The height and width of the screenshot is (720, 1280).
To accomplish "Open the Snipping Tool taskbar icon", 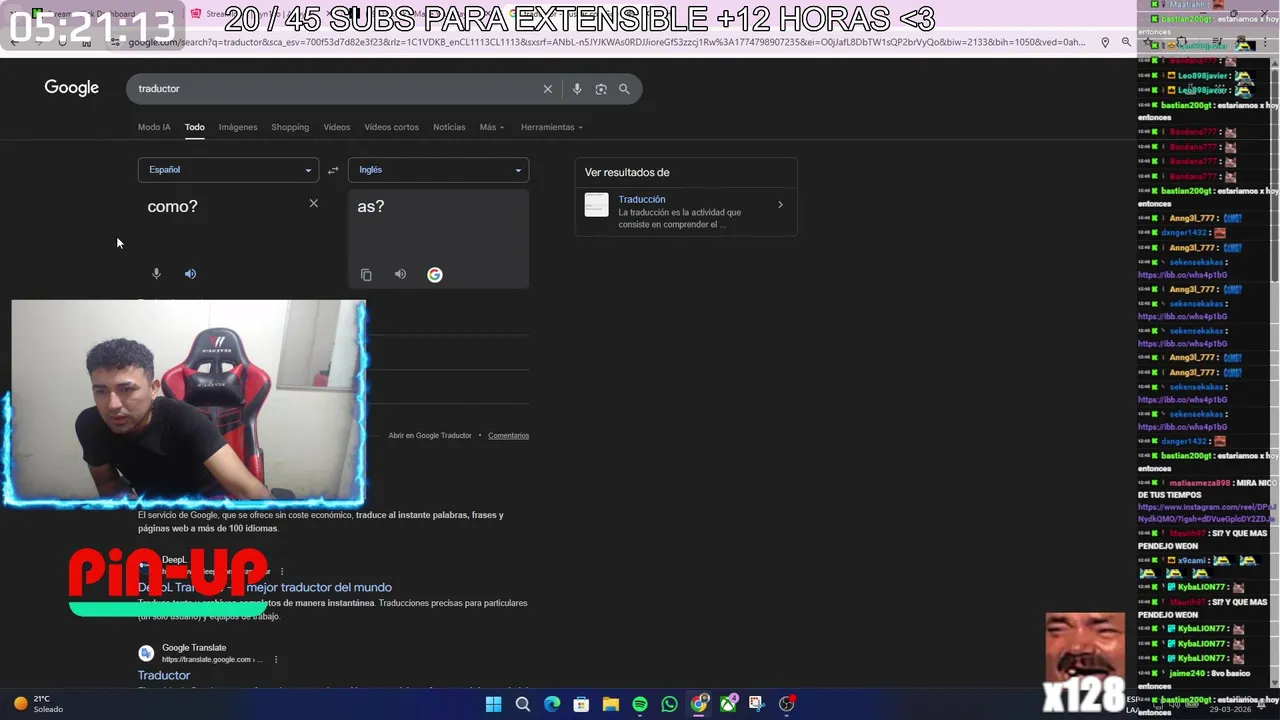I will point(757,704).
